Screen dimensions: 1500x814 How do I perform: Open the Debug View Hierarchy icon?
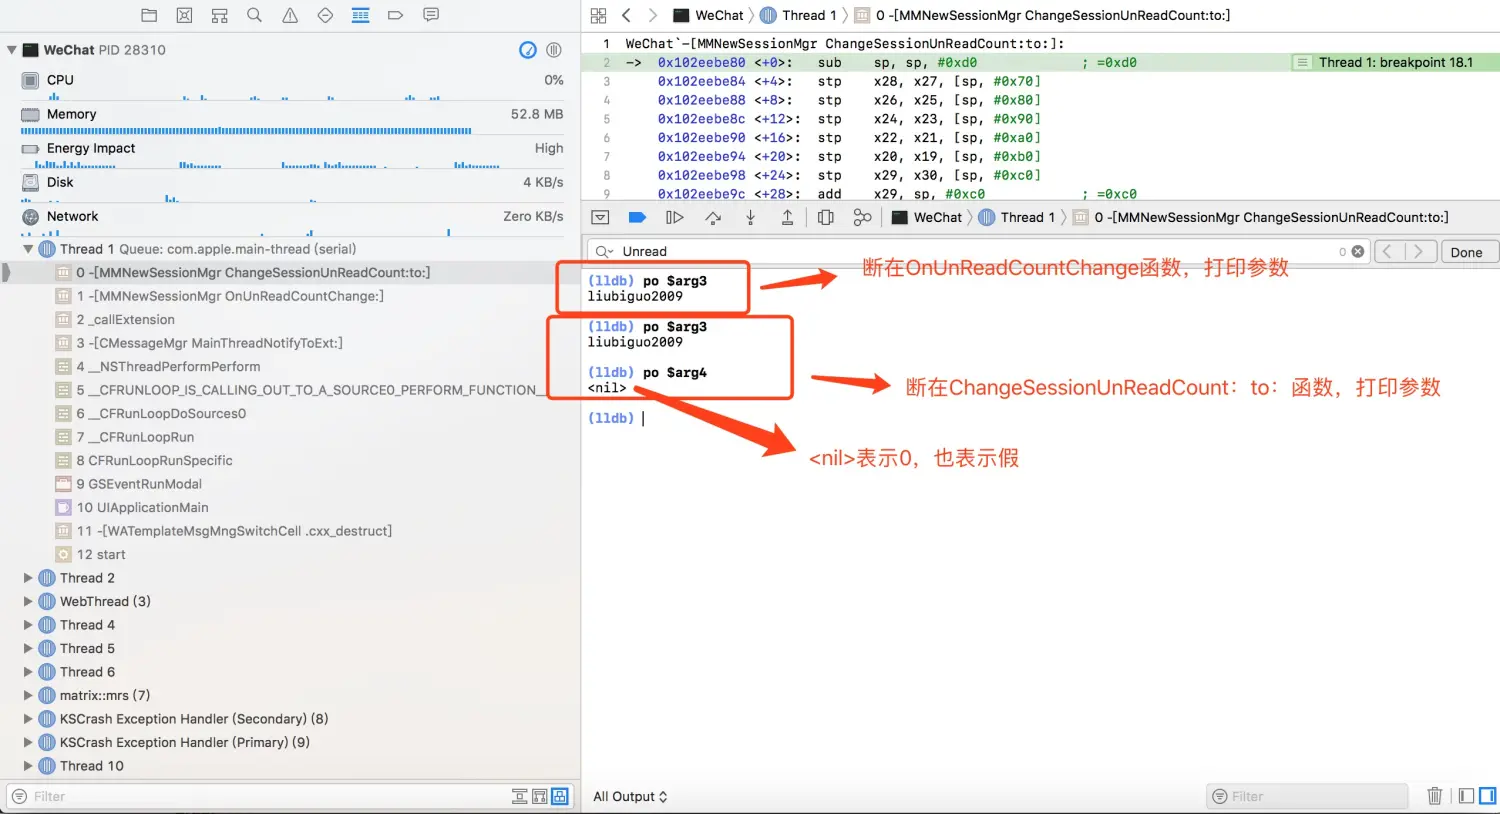click(x=826, y=217)
